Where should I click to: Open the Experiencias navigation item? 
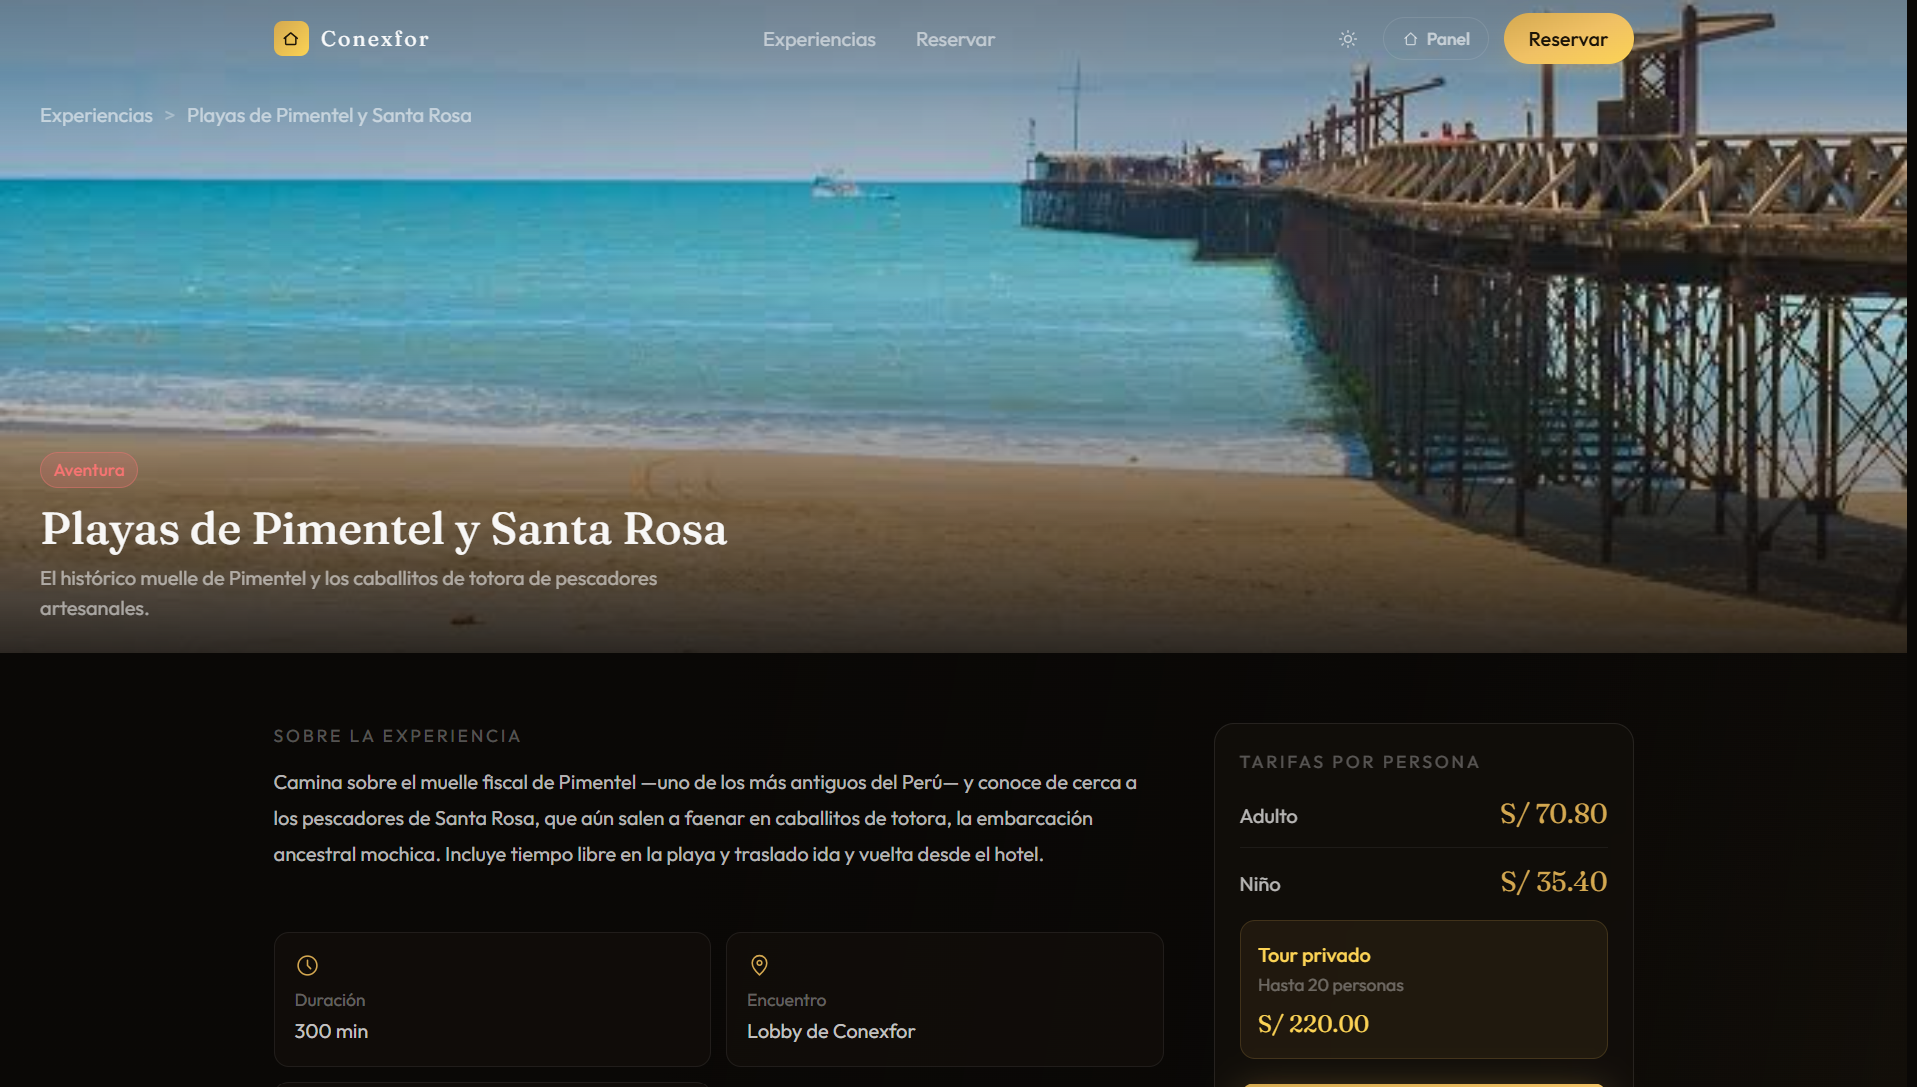819,39
